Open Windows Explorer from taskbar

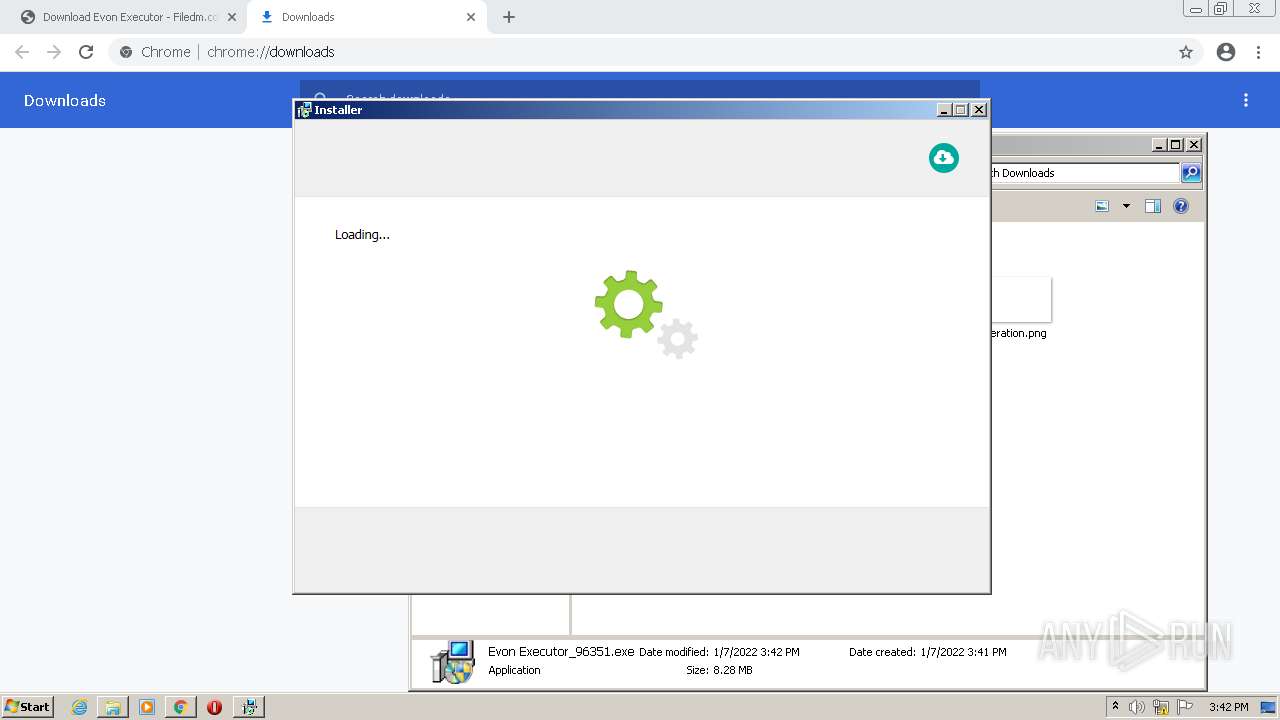coord(113,707)
